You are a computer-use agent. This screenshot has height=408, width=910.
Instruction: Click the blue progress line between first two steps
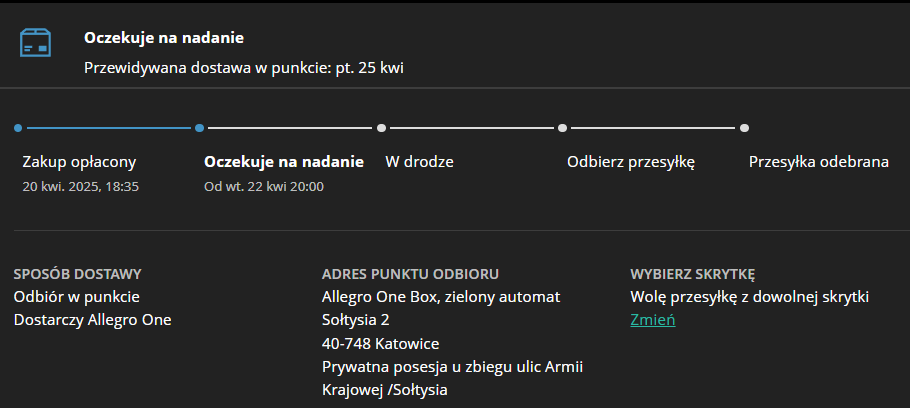coord(109,128)
